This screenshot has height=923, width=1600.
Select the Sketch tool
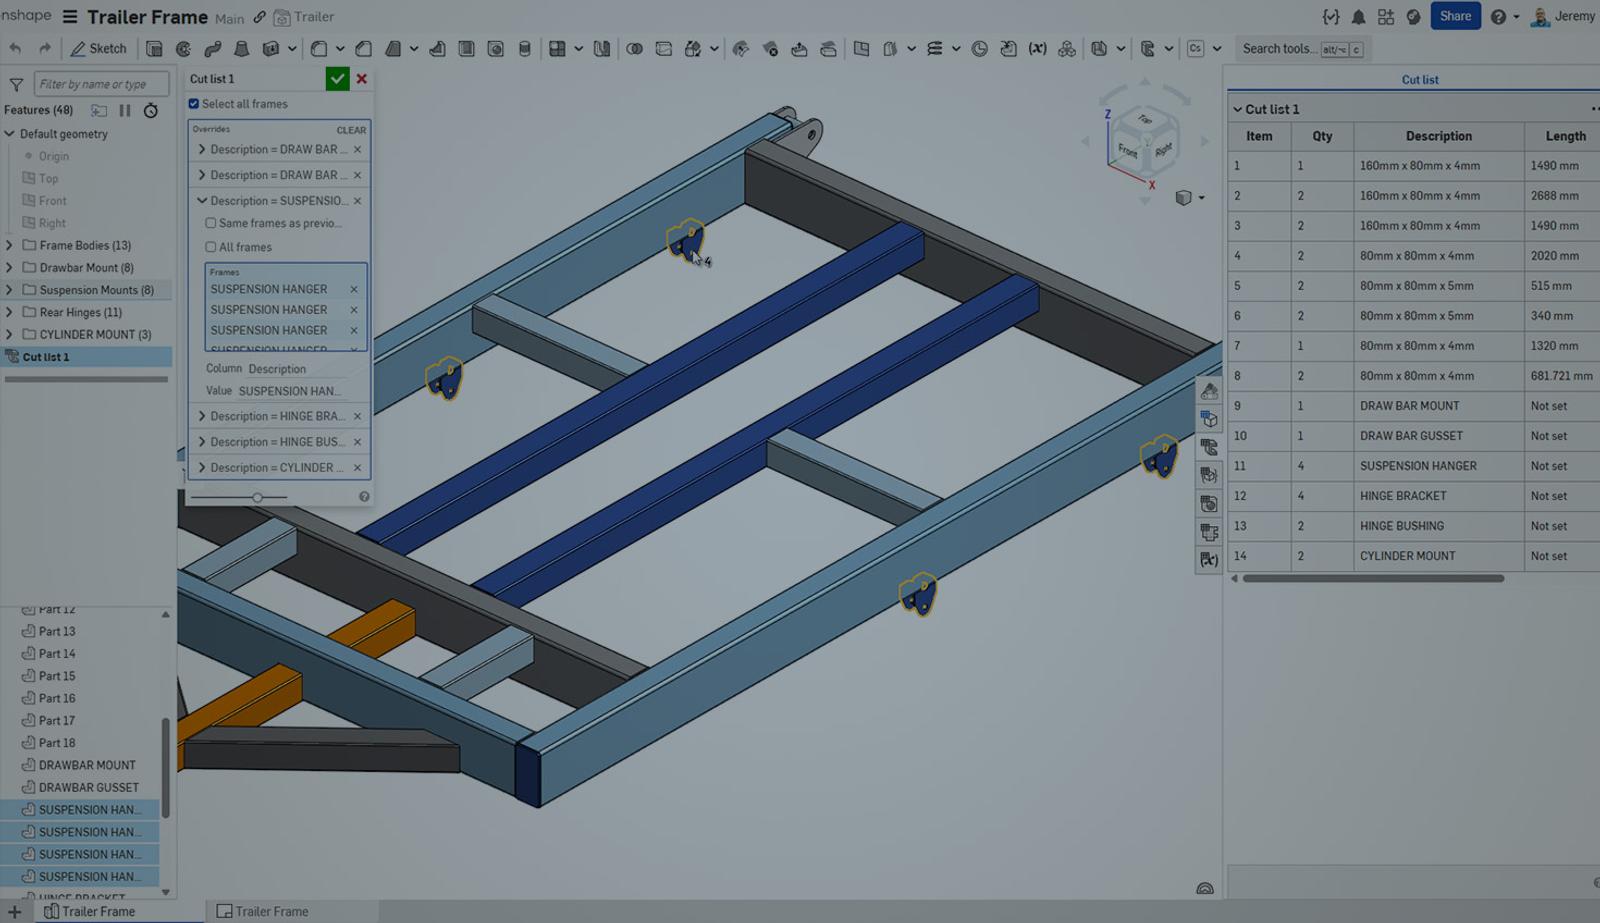click(x=98, y=48)
